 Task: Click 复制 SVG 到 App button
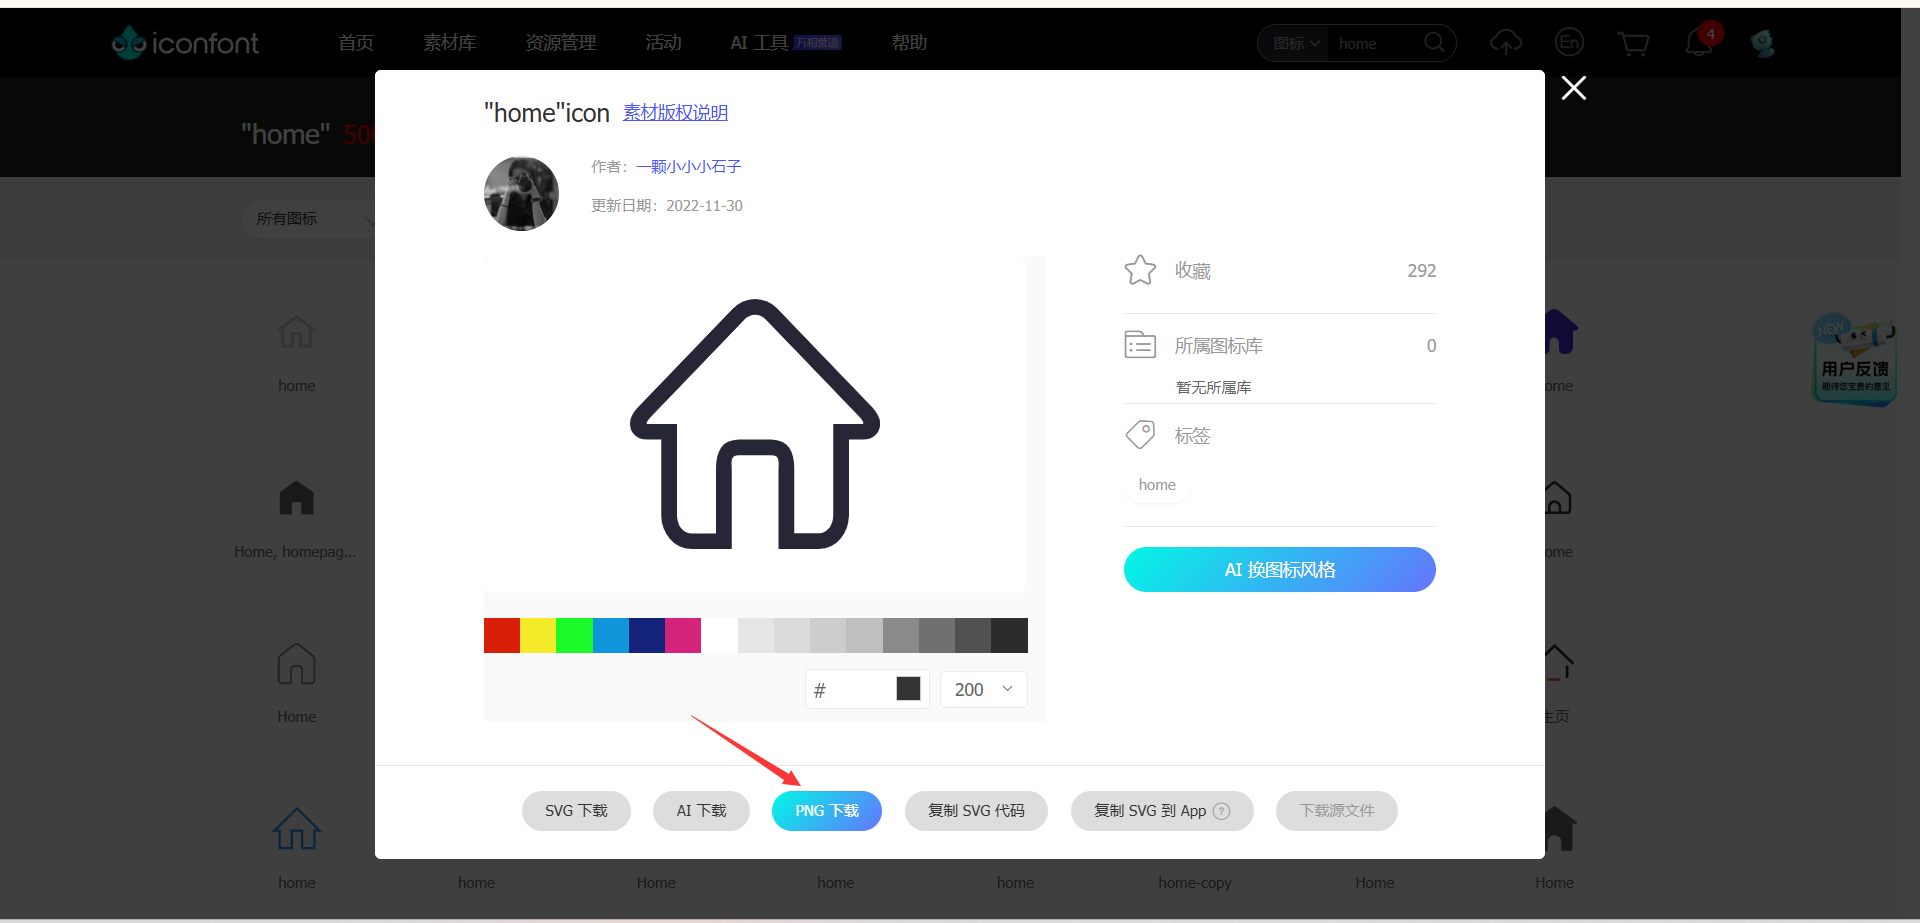(1162, 811)
